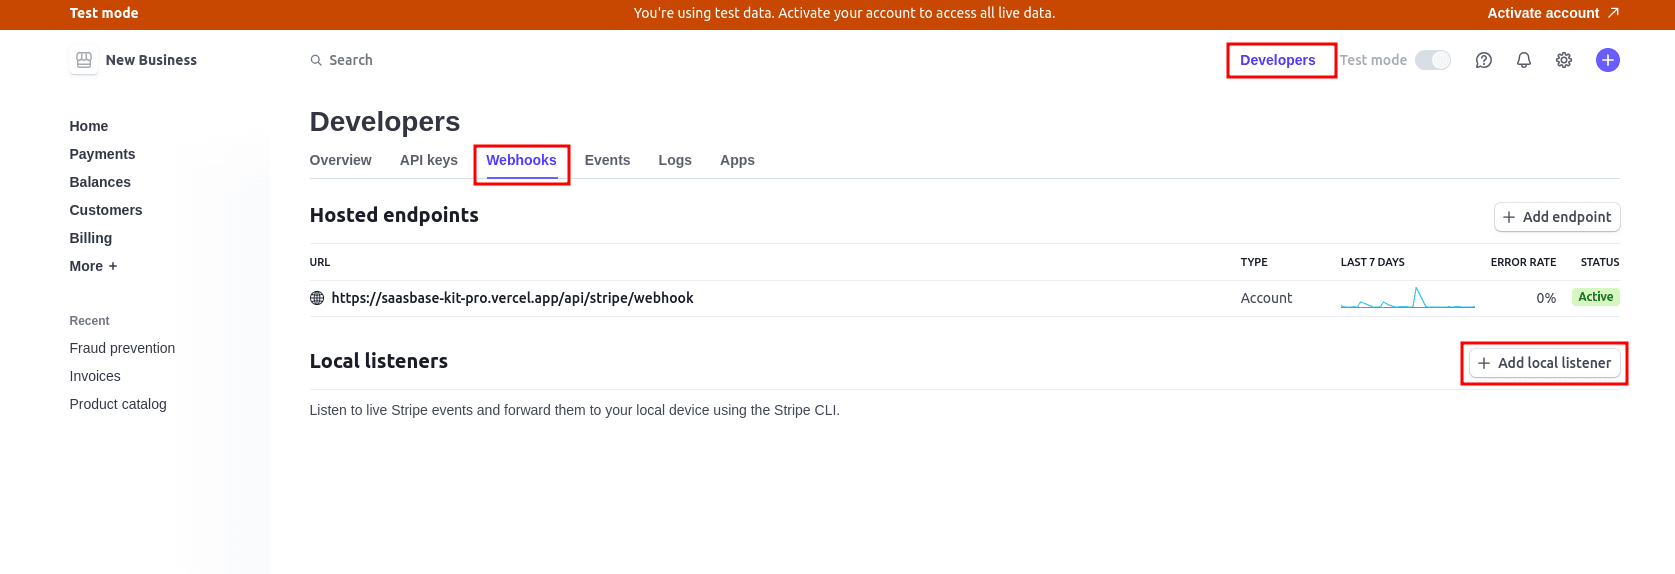Click the Activate account arrow icon
The height and width of the screenshot is (574, 1675).
click(1613, 13)
